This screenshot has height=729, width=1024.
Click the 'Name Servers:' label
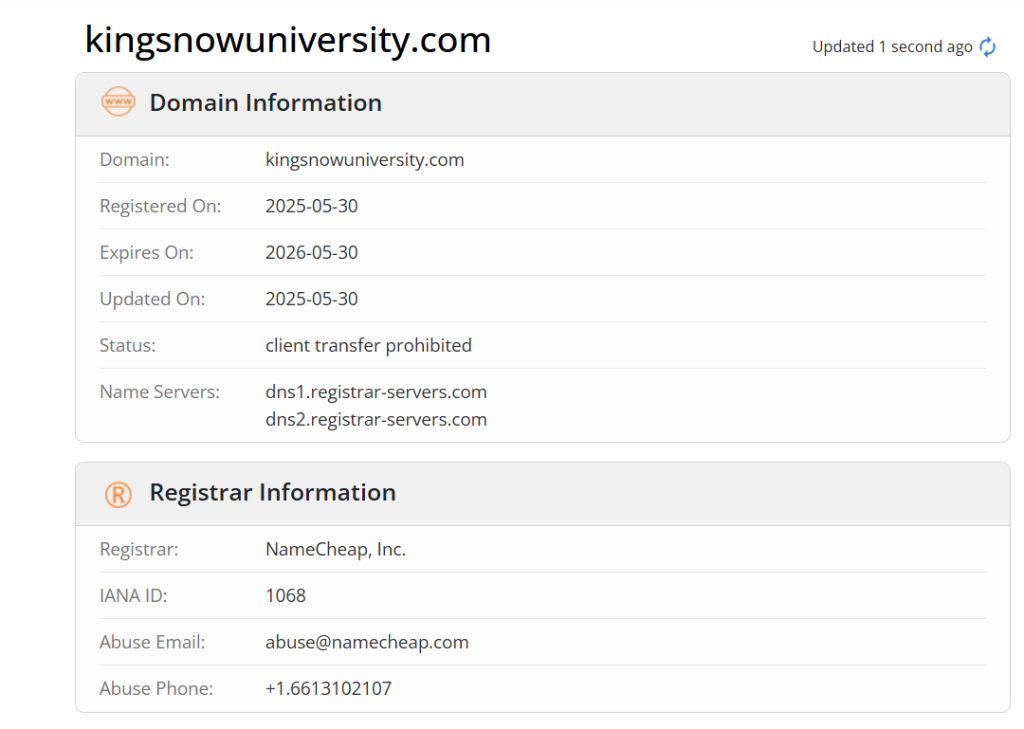pos(159,392)
